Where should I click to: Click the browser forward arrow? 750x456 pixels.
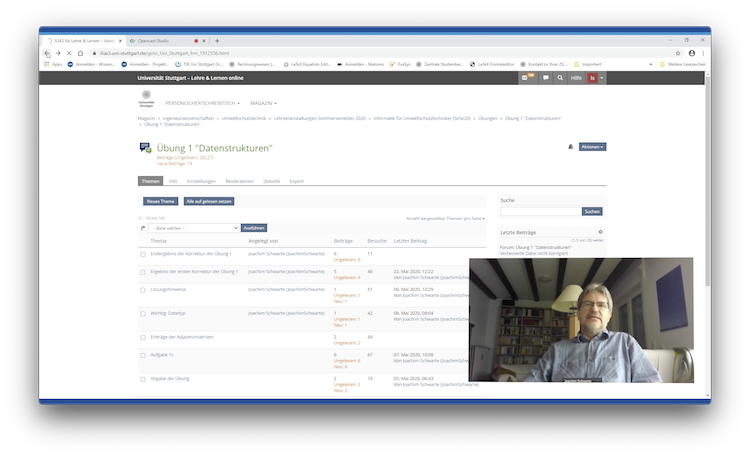(x=58, y=53)
